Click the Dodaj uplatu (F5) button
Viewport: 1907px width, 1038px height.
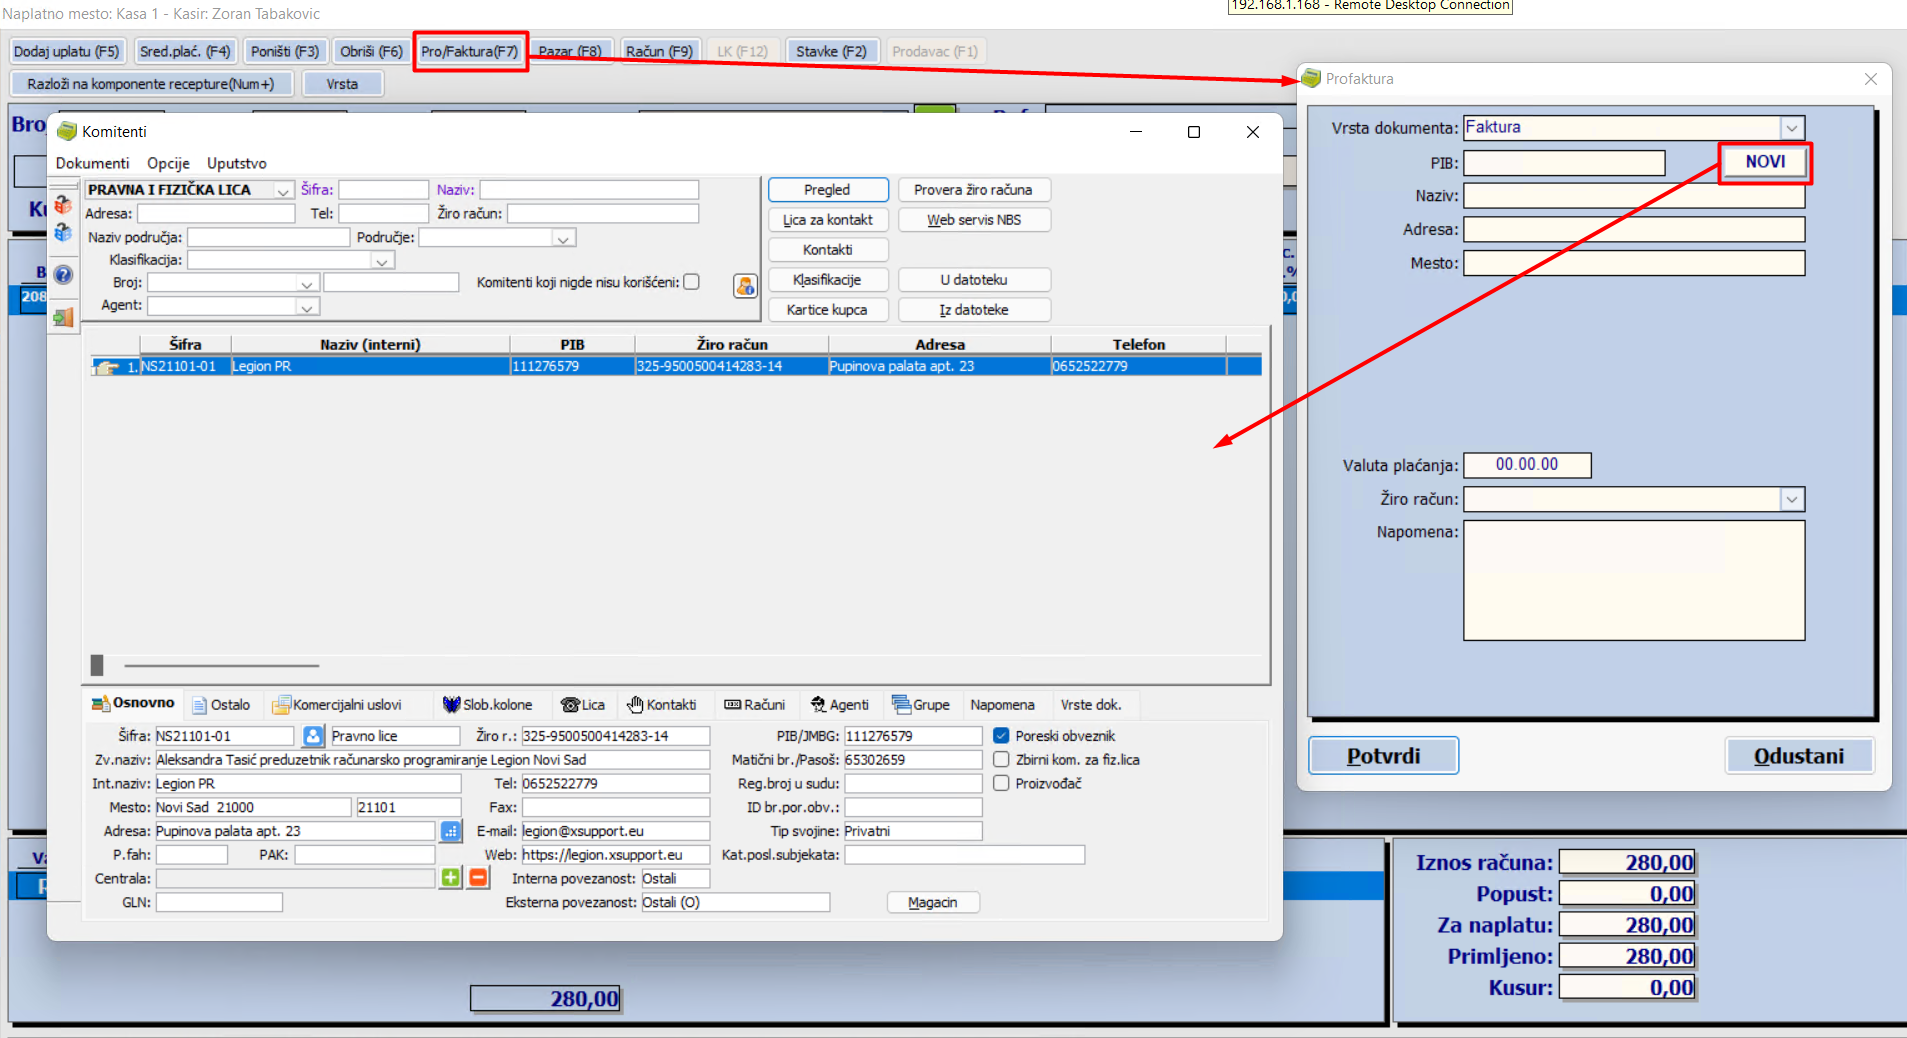[66, 51]
